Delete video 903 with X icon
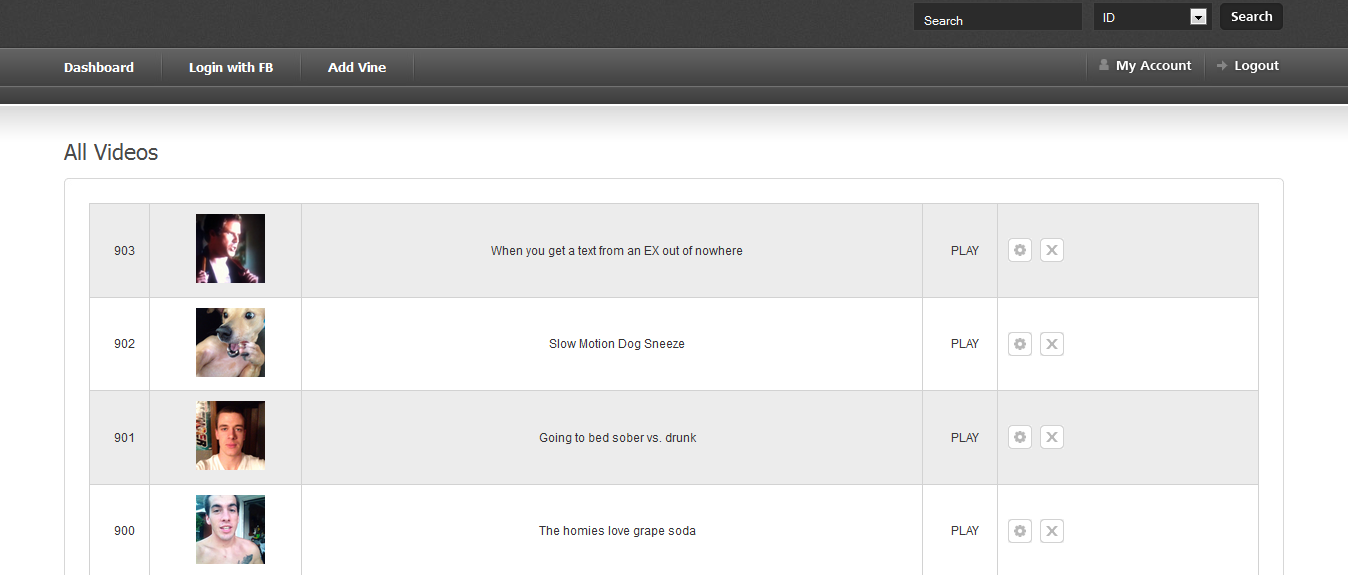Image resolution: width=1348 pixels, height=575 pixels. click(1051, 250)
